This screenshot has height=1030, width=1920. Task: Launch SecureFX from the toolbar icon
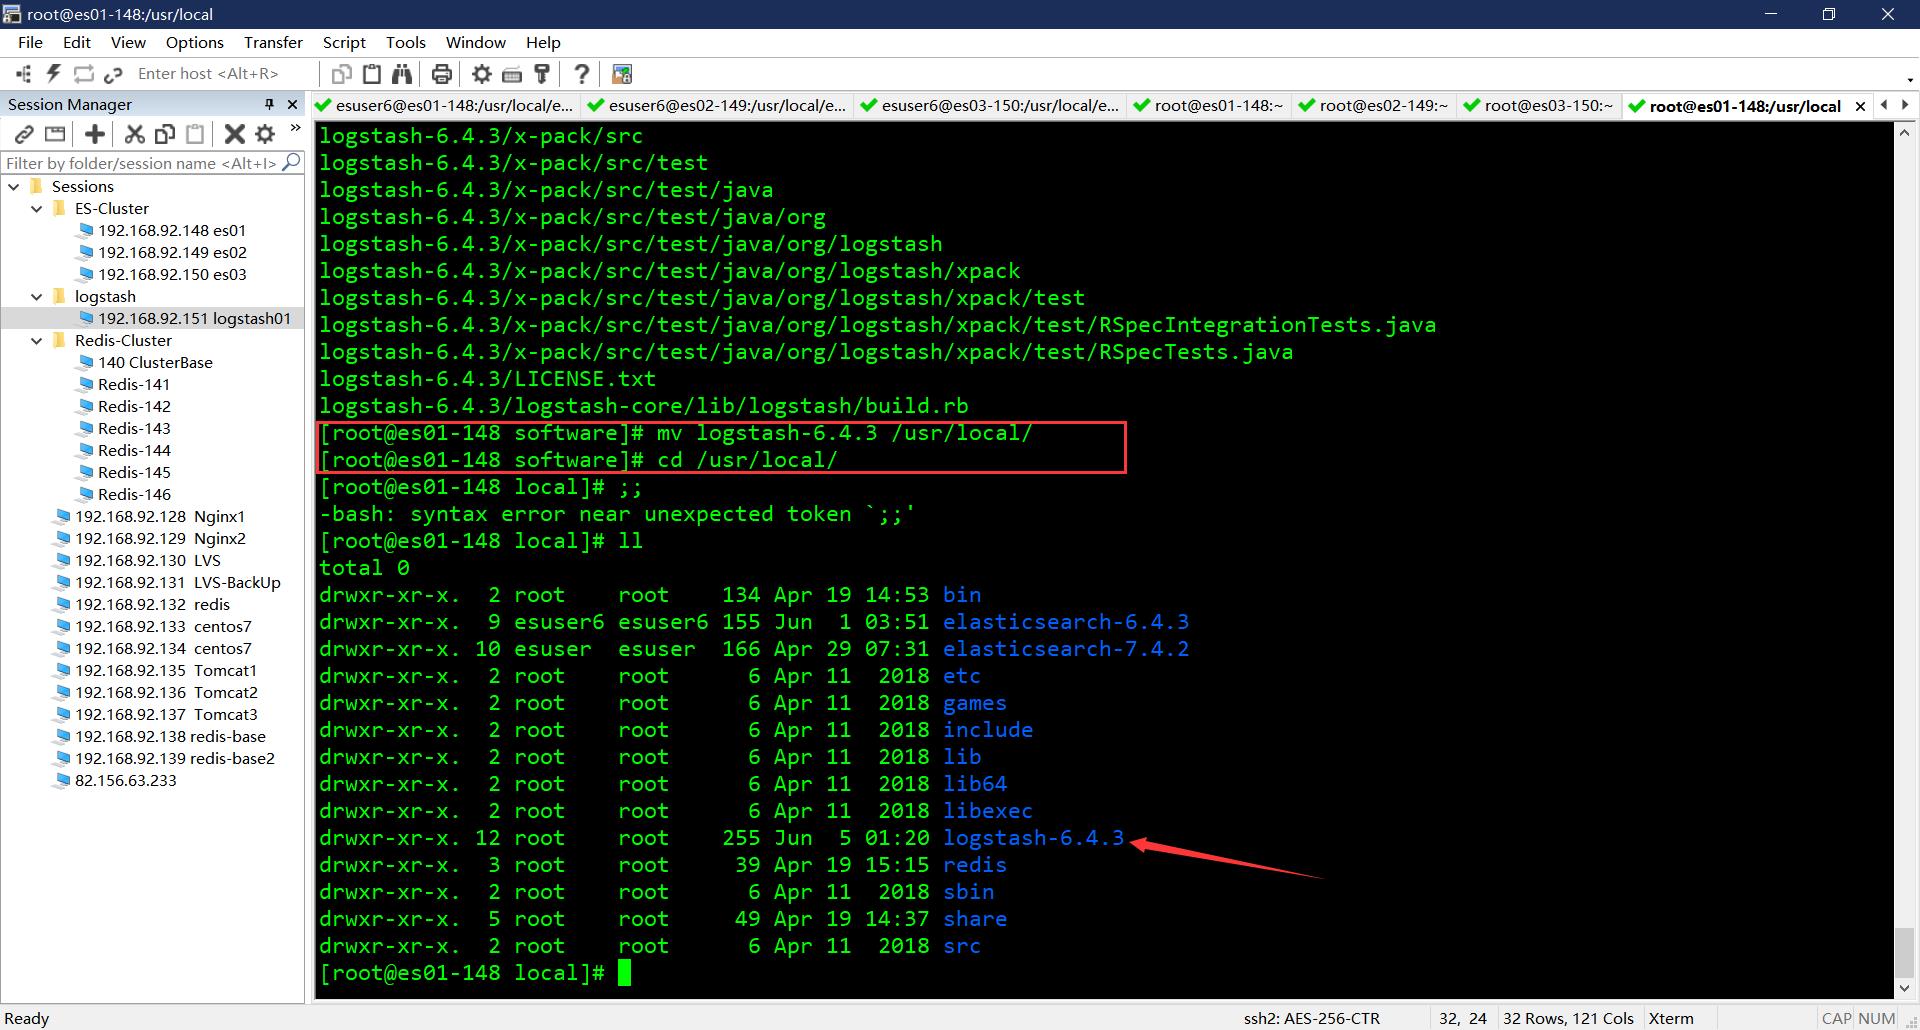[622, 74]
